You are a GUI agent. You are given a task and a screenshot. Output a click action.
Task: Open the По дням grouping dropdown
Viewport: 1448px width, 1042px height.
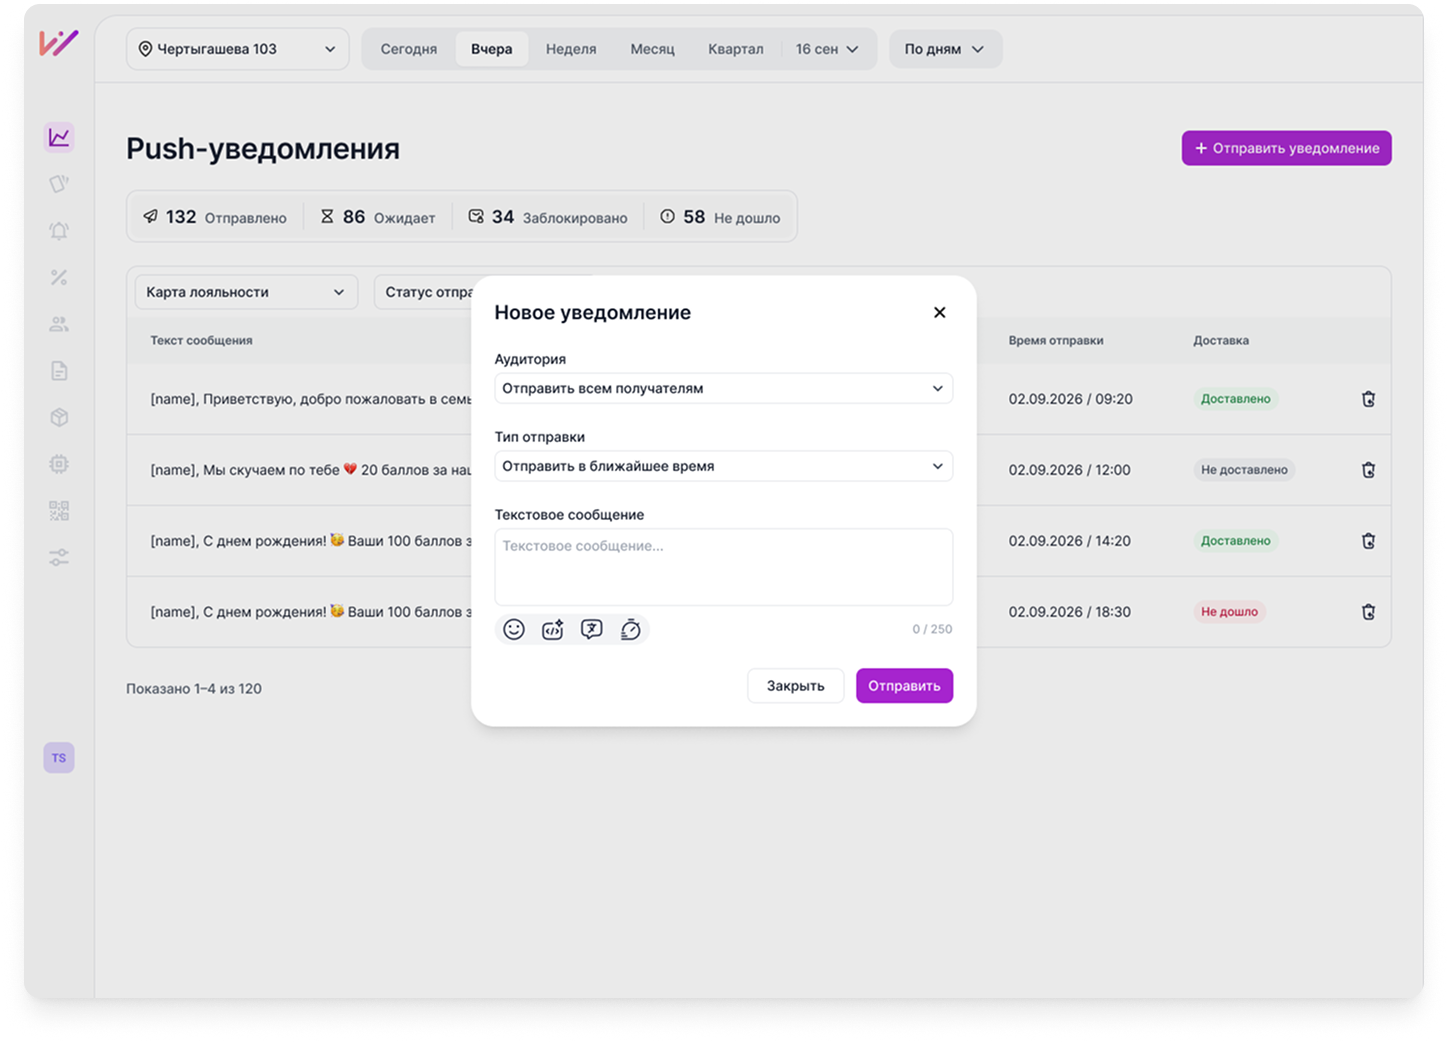(945, 49)
